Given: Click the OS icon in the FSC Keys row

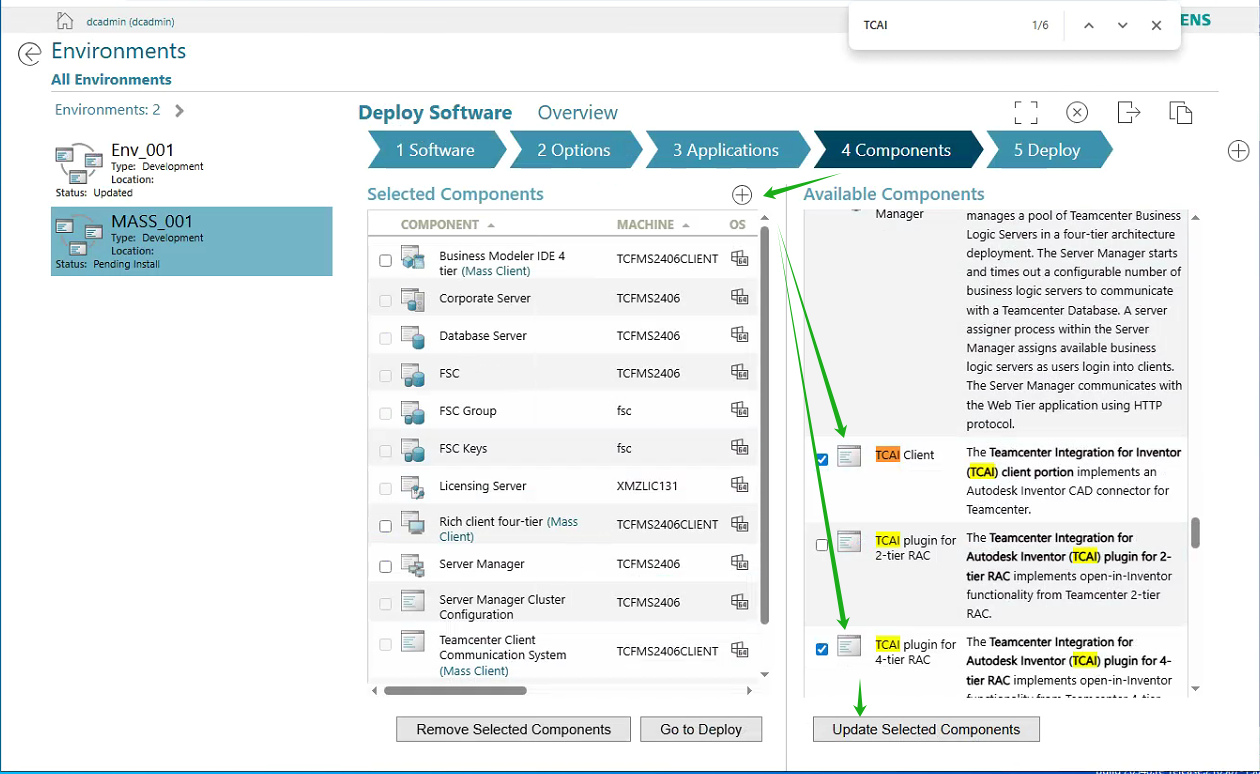Looking at the screenshot, I should point(739,447).
